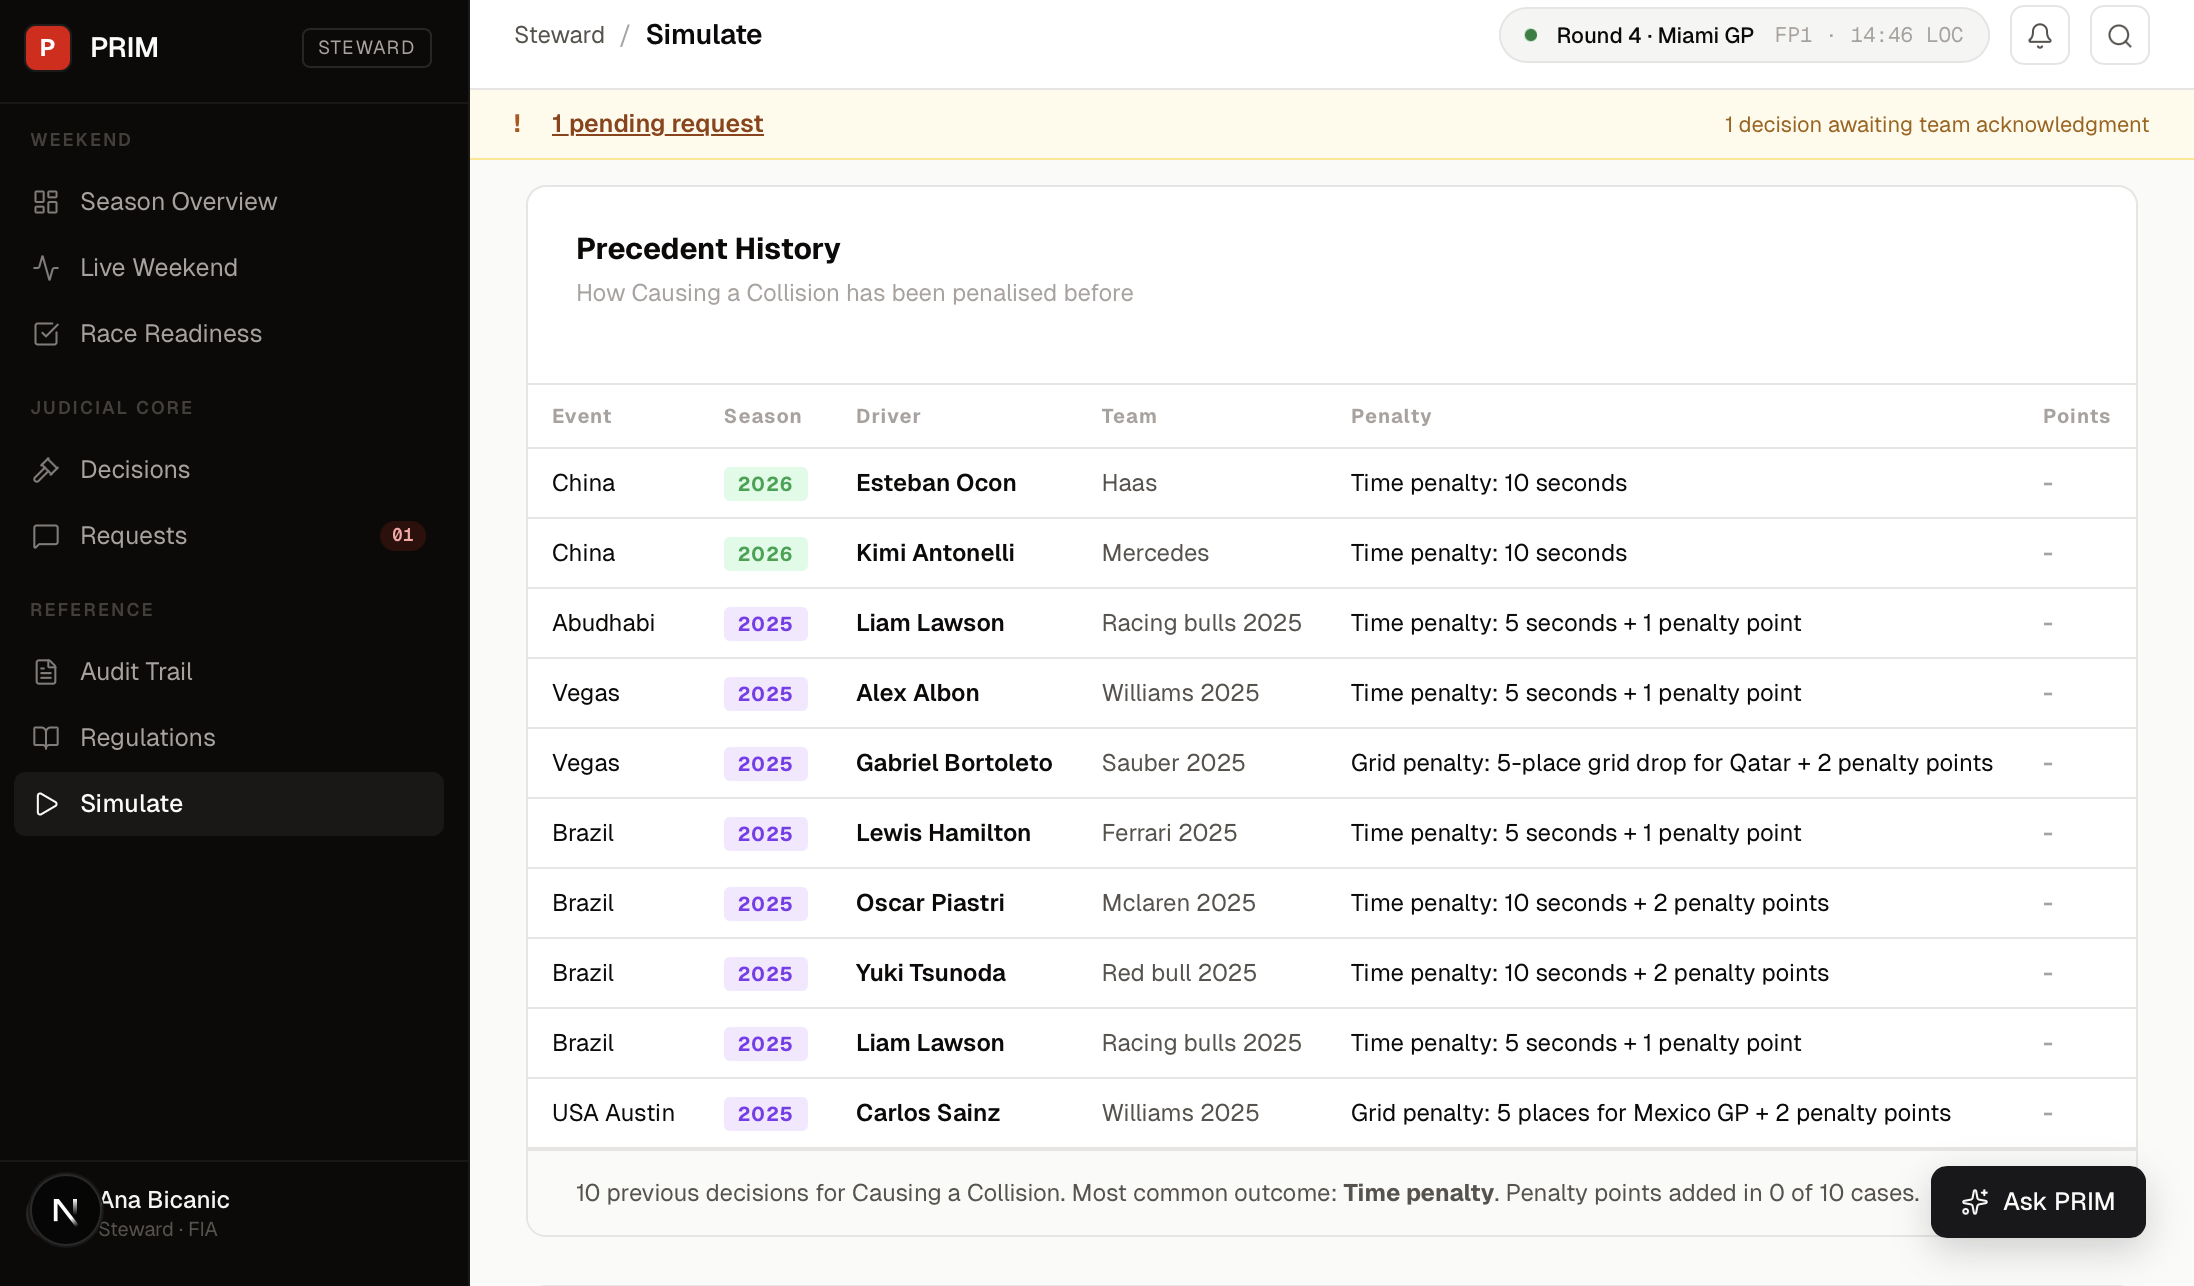Click the Audit Trail document icon

(x=45, y=671)
